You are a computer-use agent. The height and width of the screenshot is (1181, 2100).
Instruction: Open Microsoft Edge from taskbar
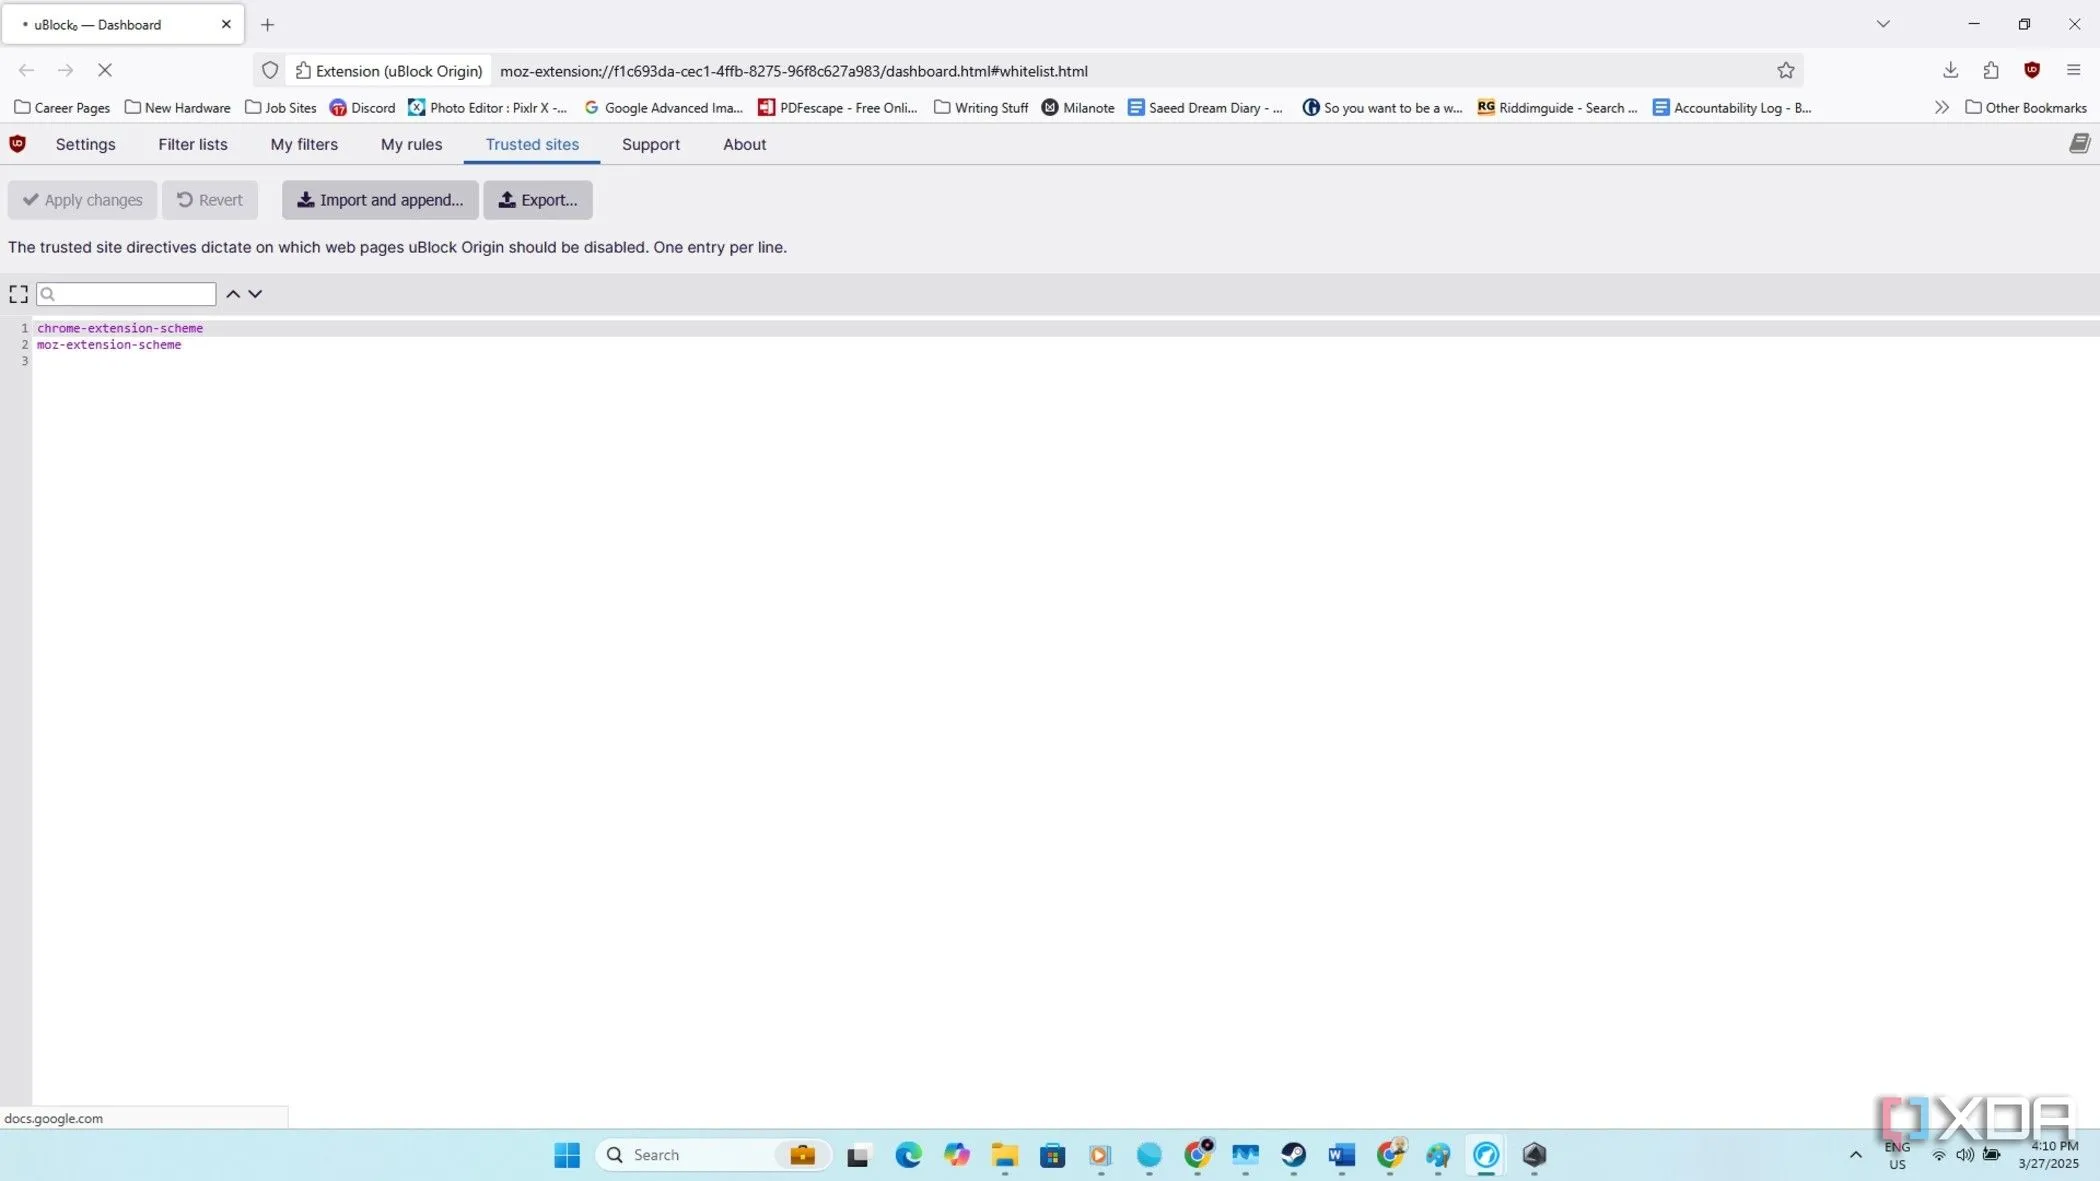click(908, 1155)
